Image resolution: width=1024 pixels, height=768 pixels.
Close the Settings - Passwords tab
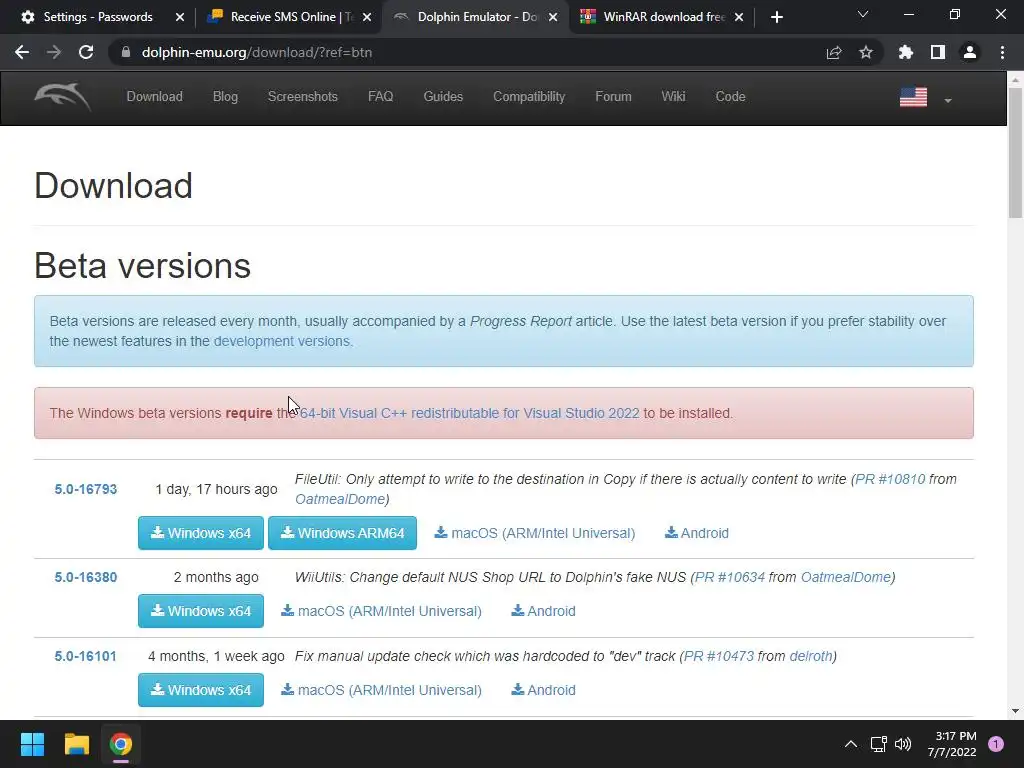(180, 17)
